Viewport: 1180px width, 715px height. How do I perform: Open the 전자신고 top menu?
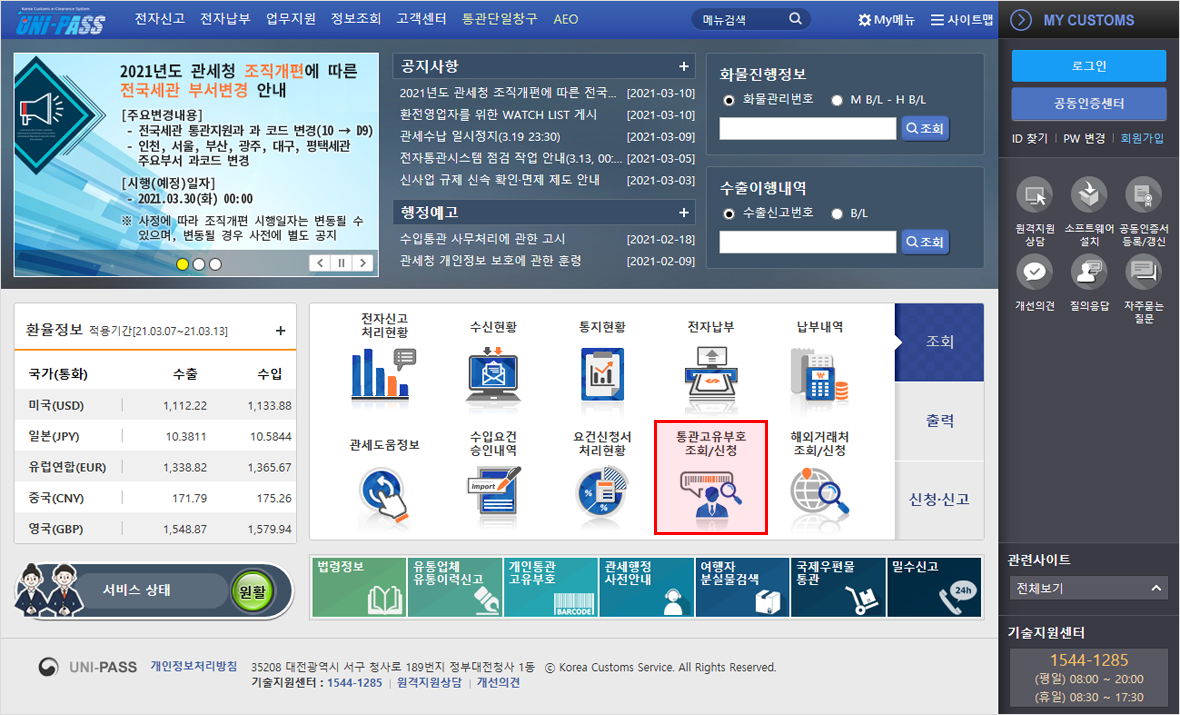pyautogui.click(x=160, y=19)
